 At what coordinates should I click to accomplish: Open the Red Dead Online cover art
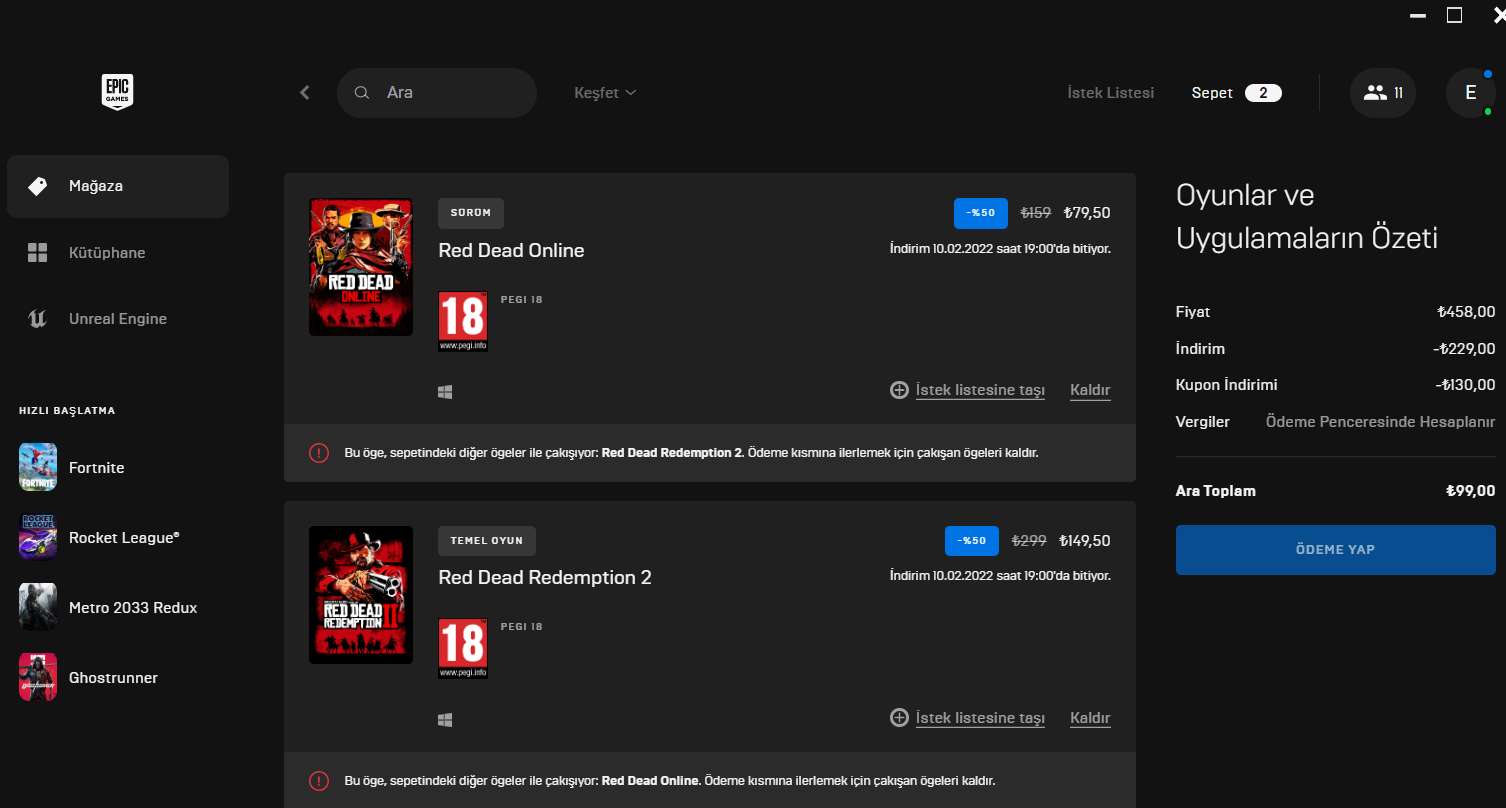pos(361,267)
